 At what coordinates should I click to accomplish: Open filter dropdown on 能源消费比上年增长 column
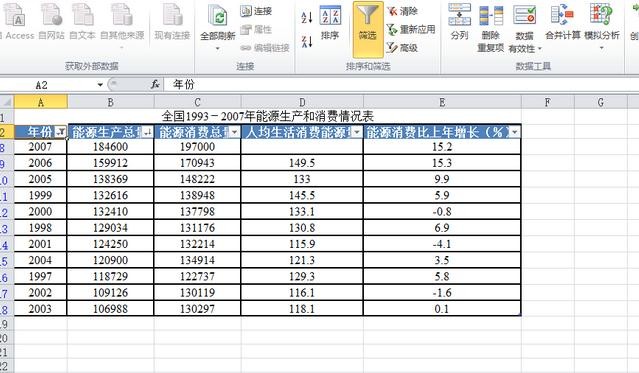515,132
